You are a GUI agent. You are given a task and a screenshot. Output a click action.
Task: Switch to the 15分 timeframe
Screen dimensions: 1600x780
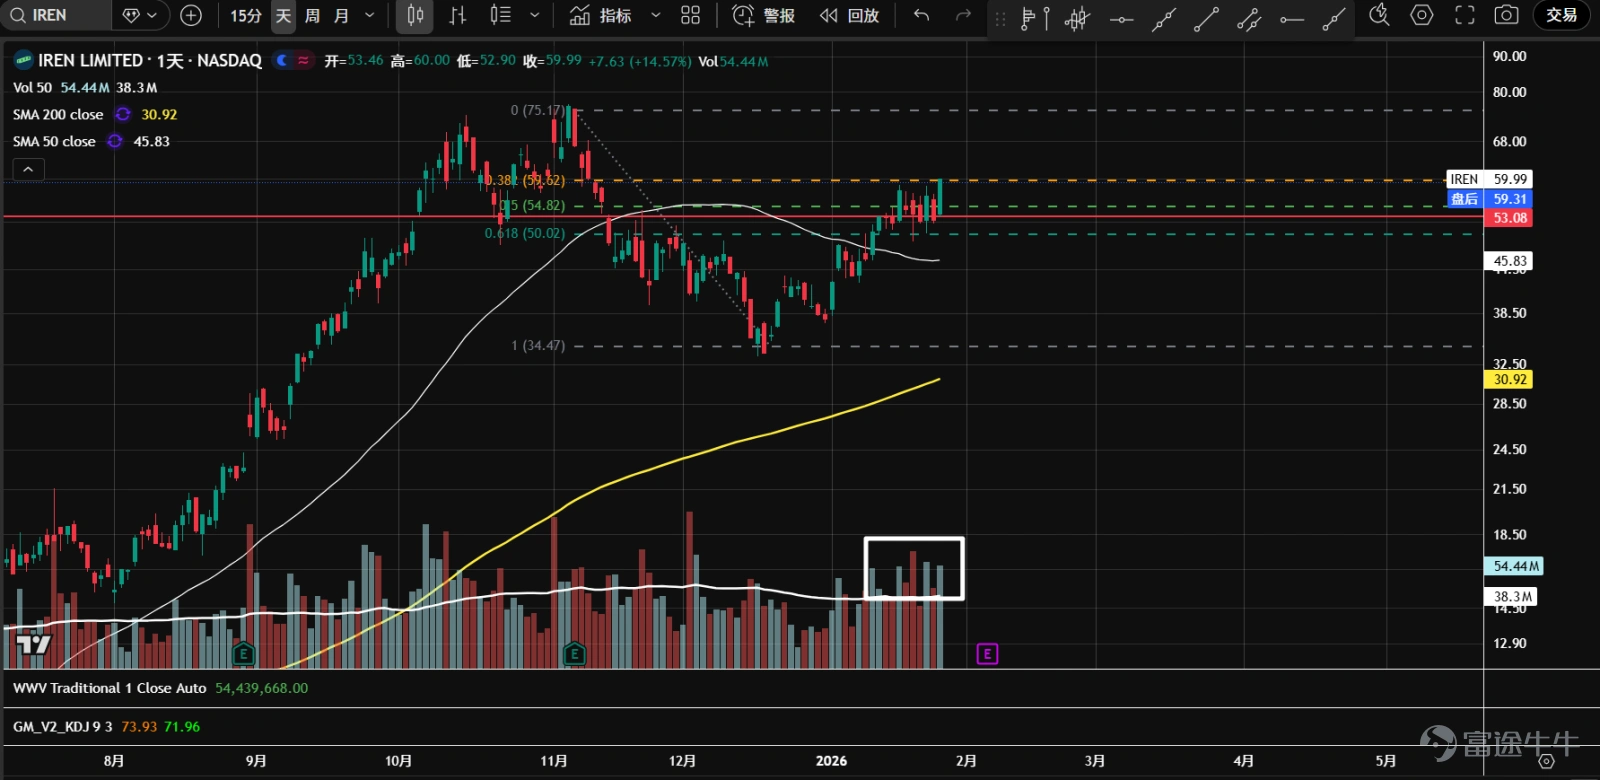pos(246,15)
